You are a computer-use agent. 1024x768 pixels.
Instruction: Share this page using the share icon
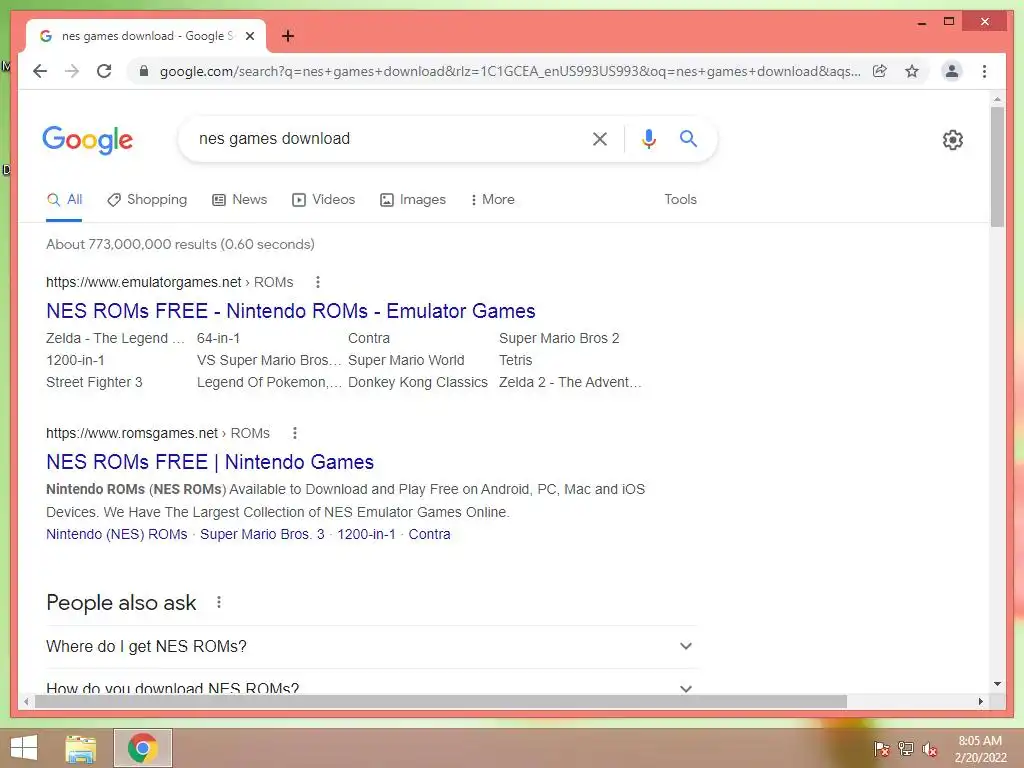tap(880, 71)
